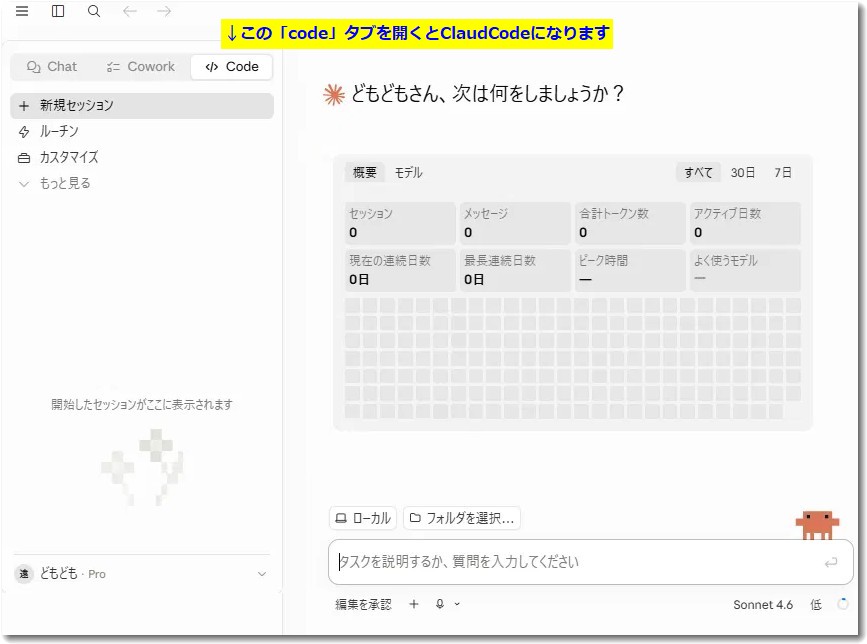Click the メッセージ stat card

click(515, 223)
